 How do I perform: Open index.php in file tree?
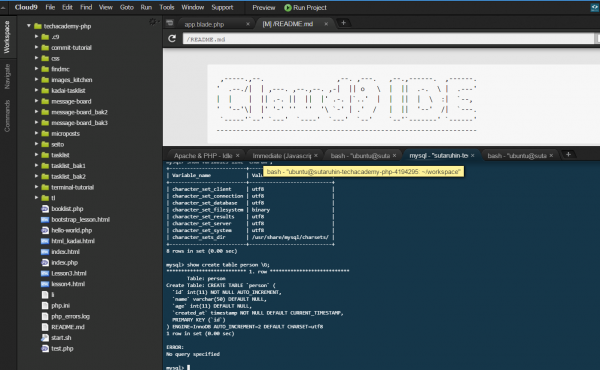pos(64,262)
